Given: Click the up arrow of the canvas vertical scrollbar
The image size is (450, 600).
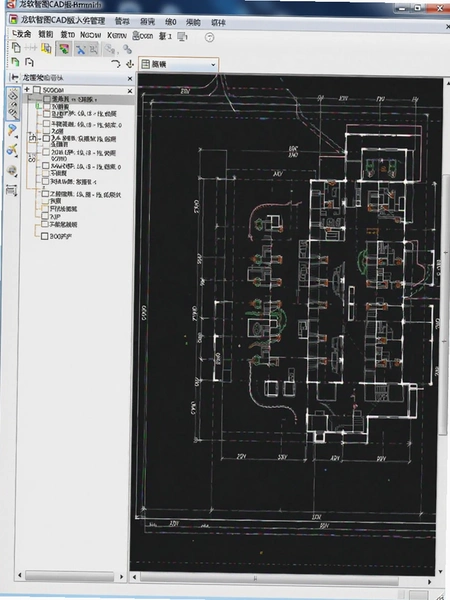Looking at the screenshot, I should point(447,82).
